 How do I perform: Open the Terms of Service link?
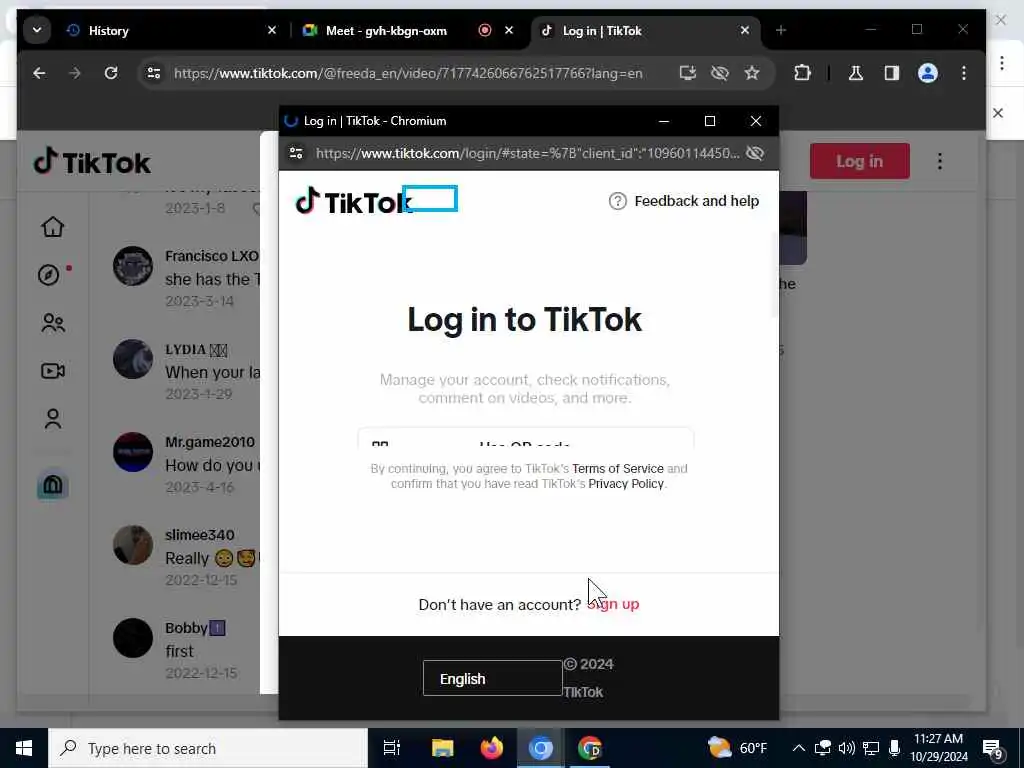[618, 469]
